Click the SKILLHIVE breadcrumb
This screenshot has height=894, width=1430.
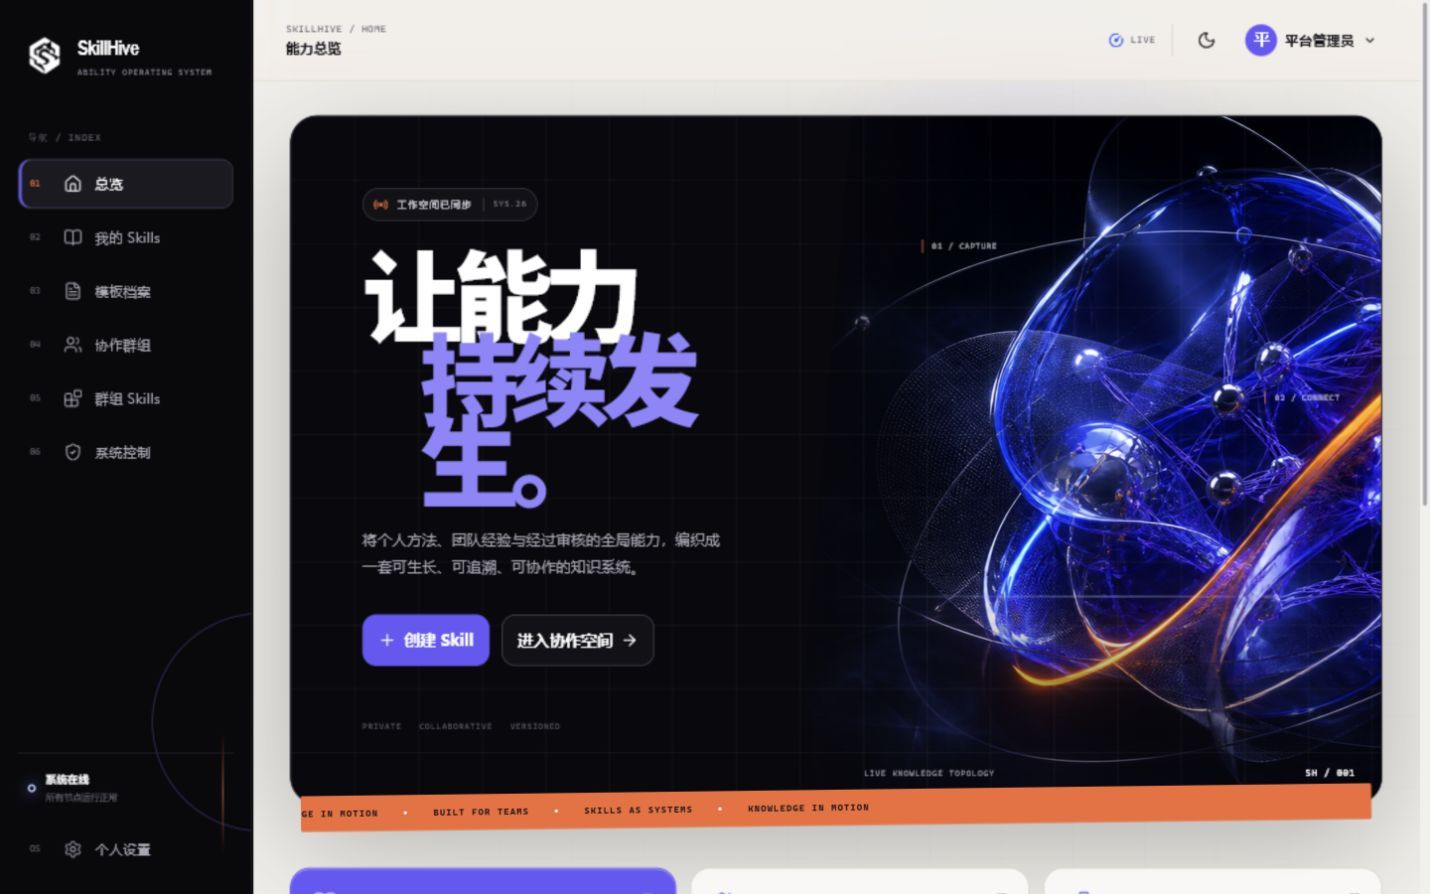pos(314,29)
